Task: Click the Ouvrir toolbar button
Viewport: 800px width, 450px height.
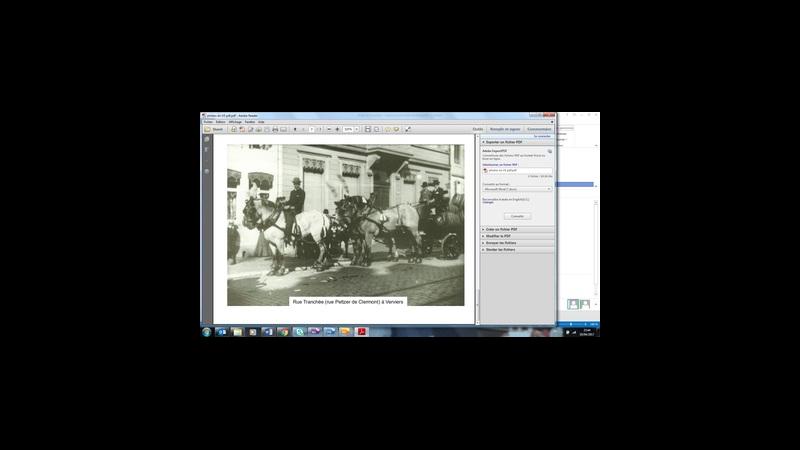Action: tap(214, 130)
